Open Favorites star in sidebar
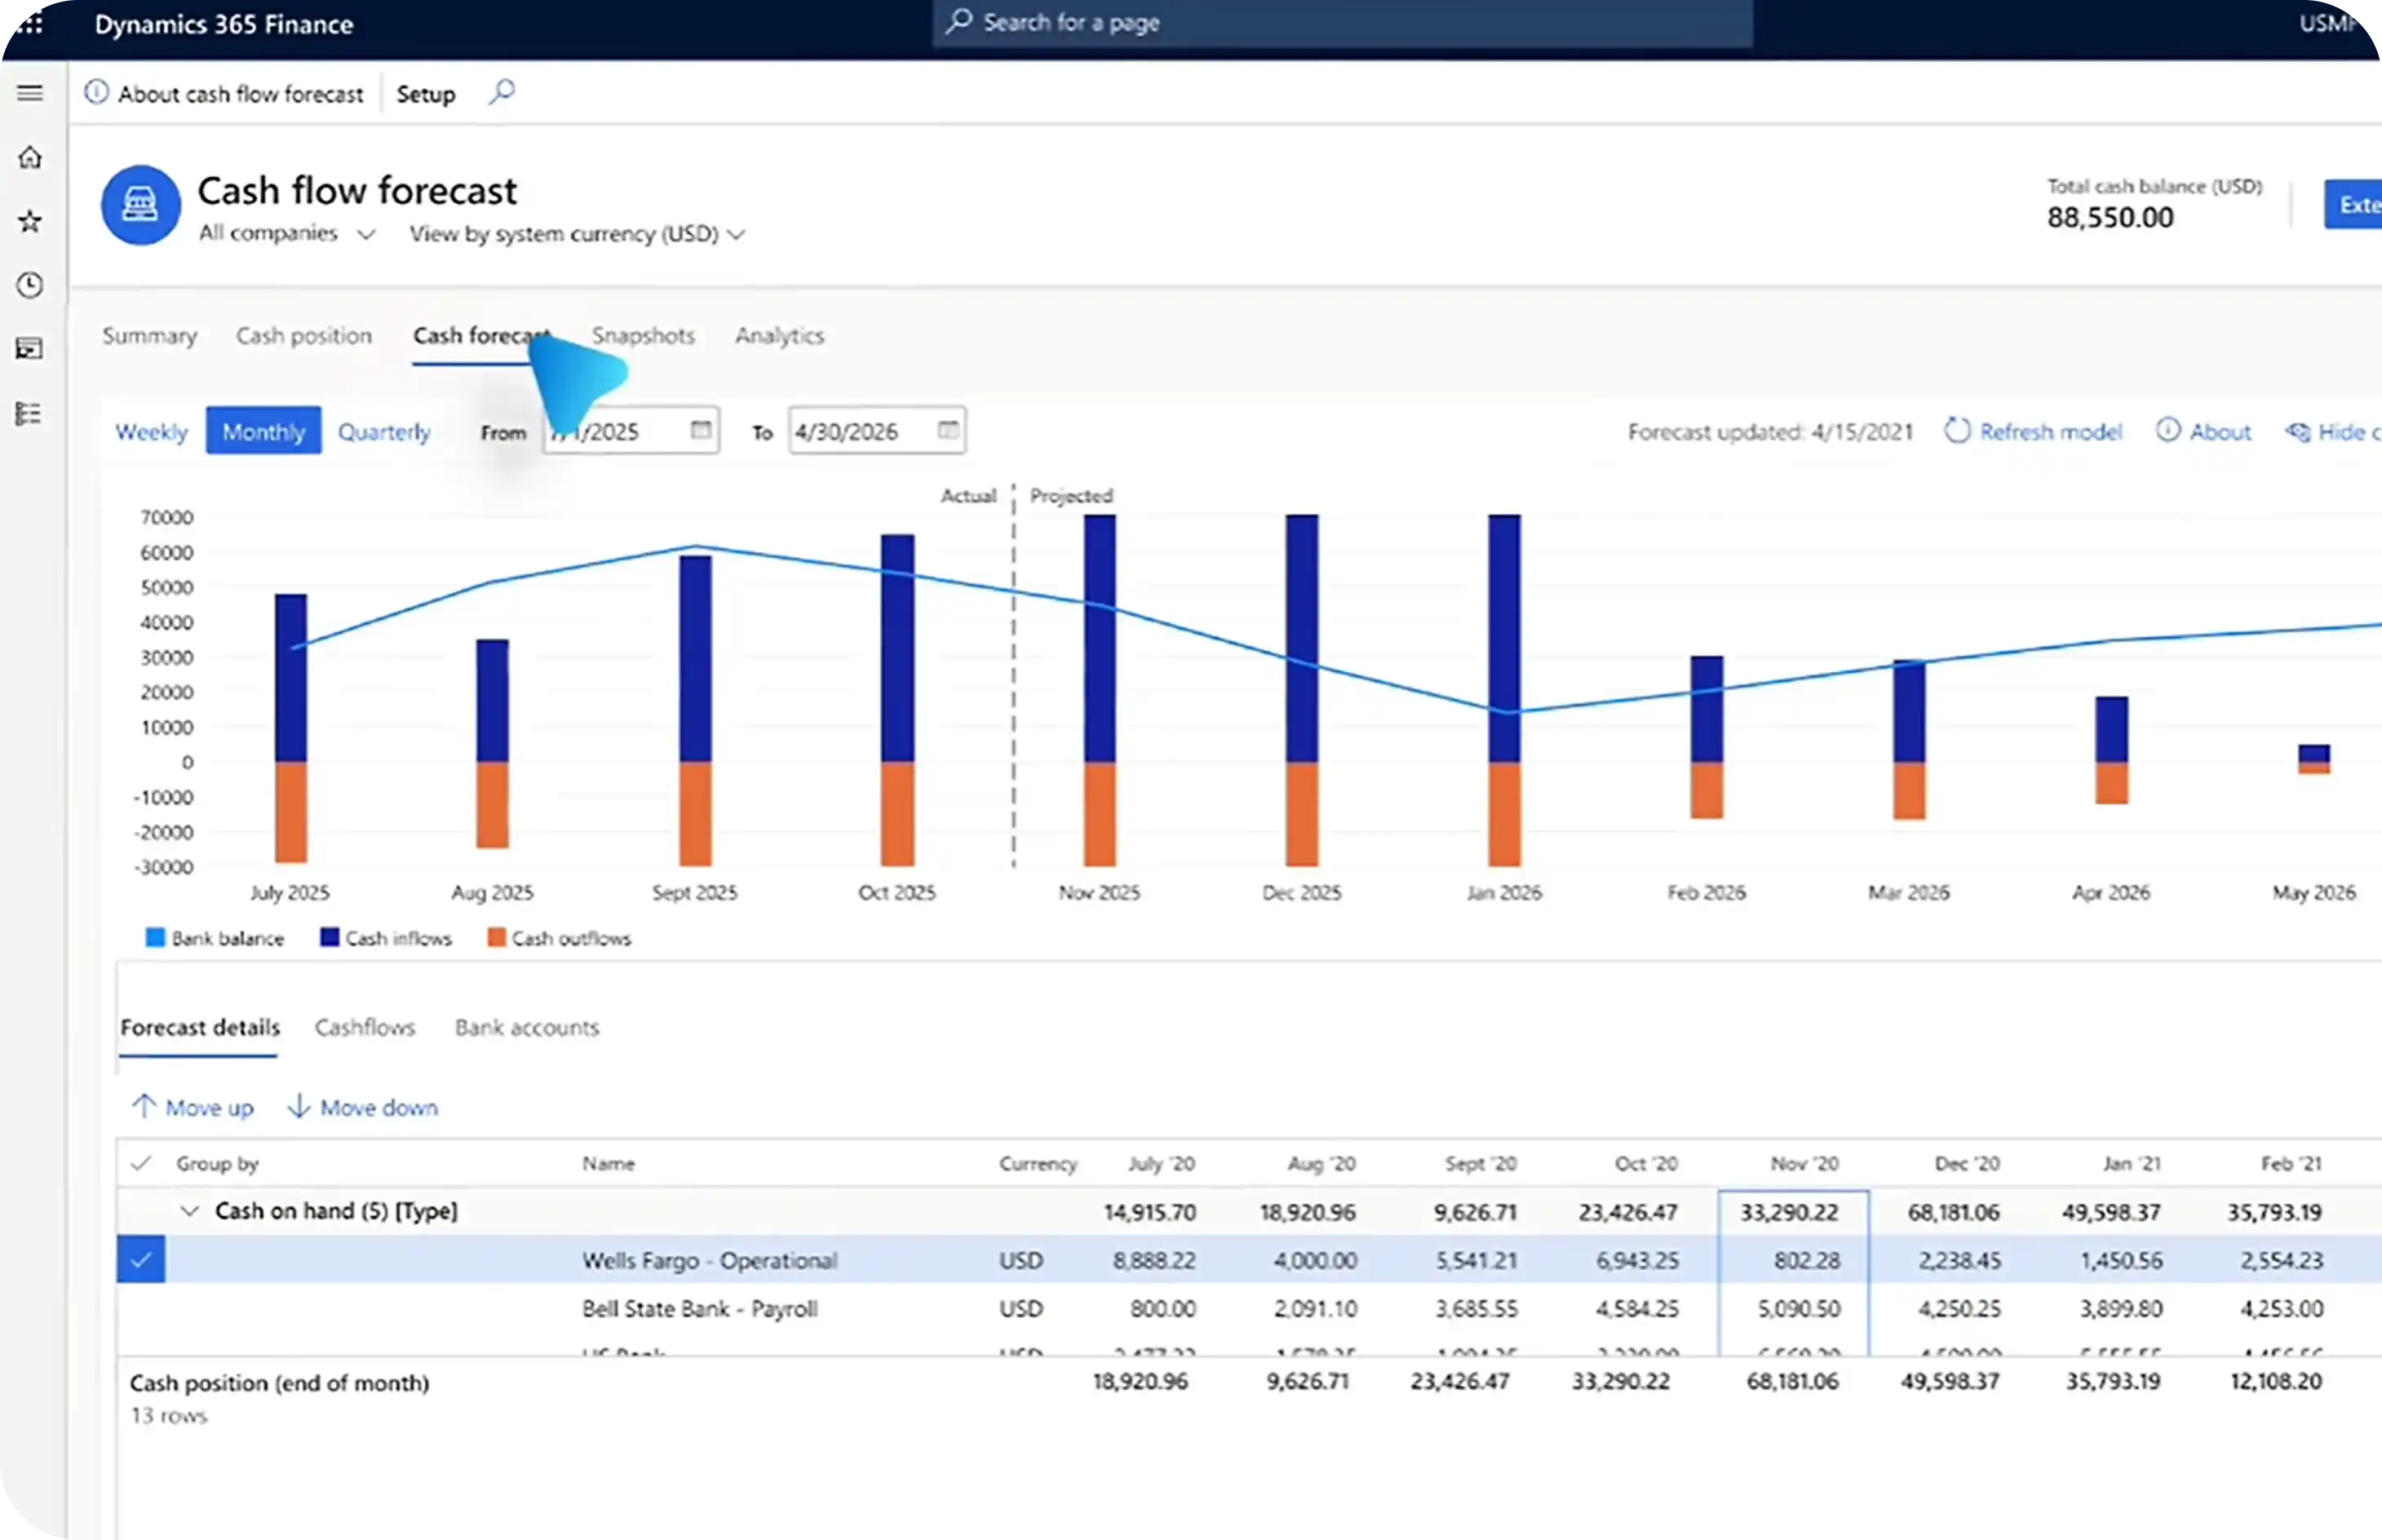The width and height of the screenshot is (2382, 1540). [x=29, y=222]
